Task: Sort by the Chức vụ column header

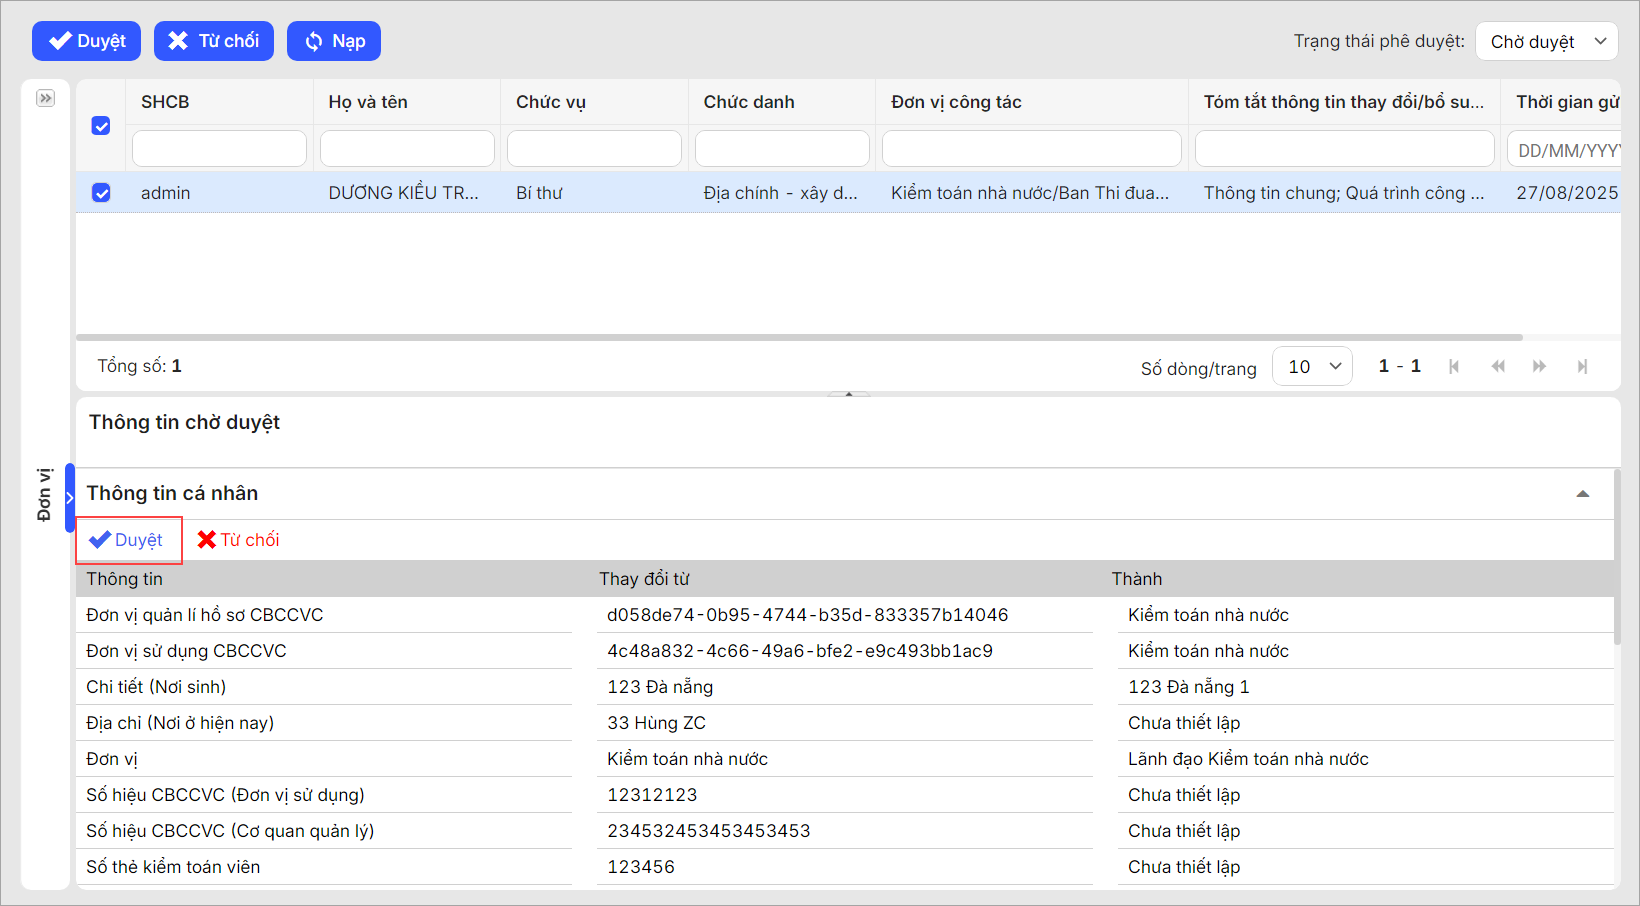Action: (x=551, y=102)
